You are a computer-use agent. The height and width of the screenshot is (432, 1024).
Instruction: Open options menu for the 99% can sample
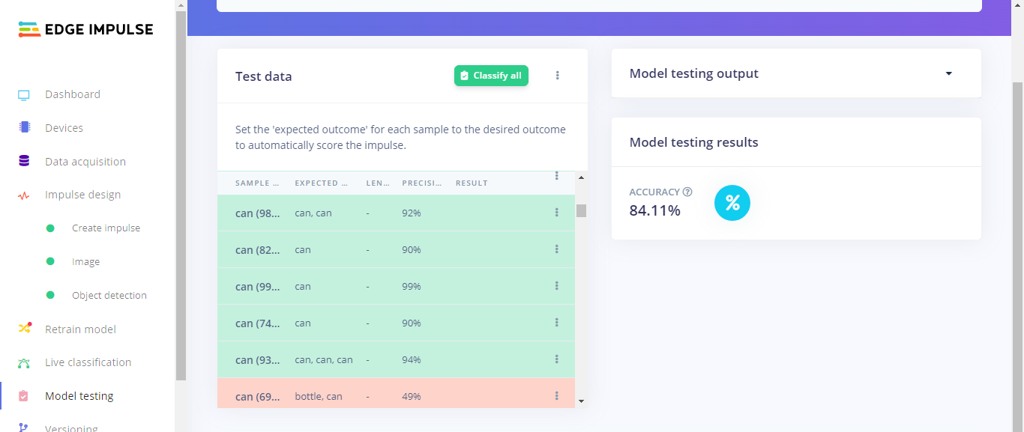click(x=557, y=286)
